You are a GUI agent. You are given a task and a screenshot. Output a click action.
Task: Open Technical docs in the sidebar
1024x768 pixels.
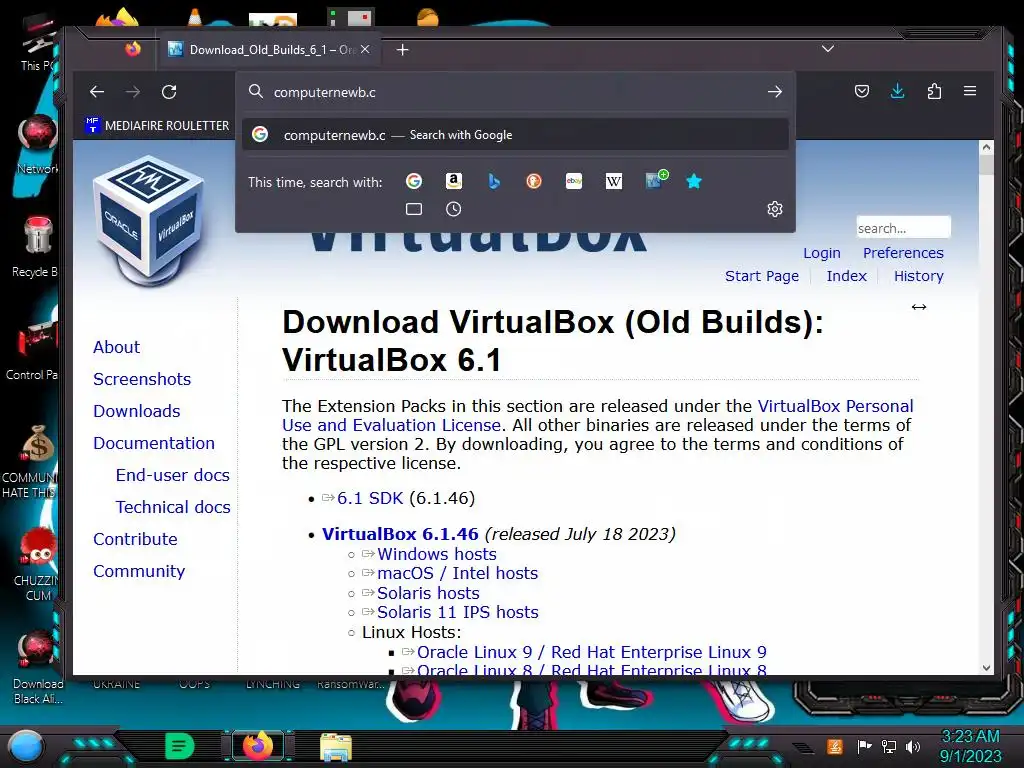173,507
